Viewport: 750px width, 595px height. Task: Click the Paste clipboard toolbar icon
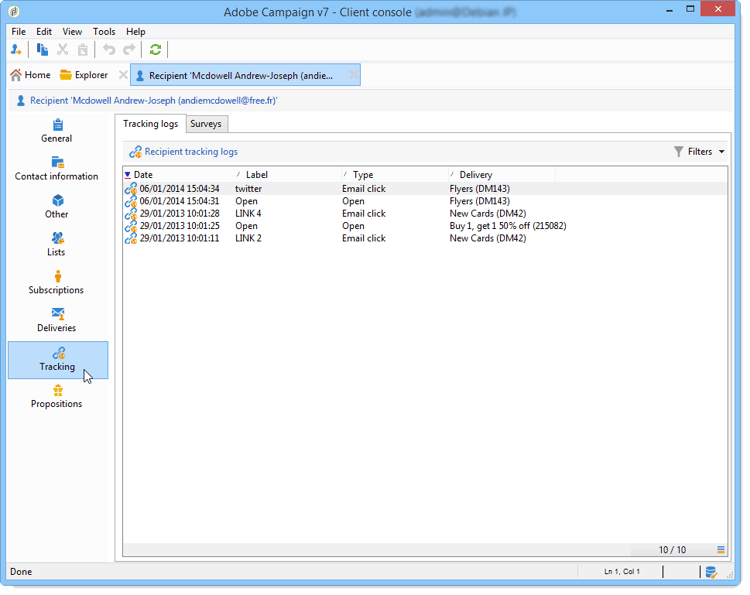(83, 49)
